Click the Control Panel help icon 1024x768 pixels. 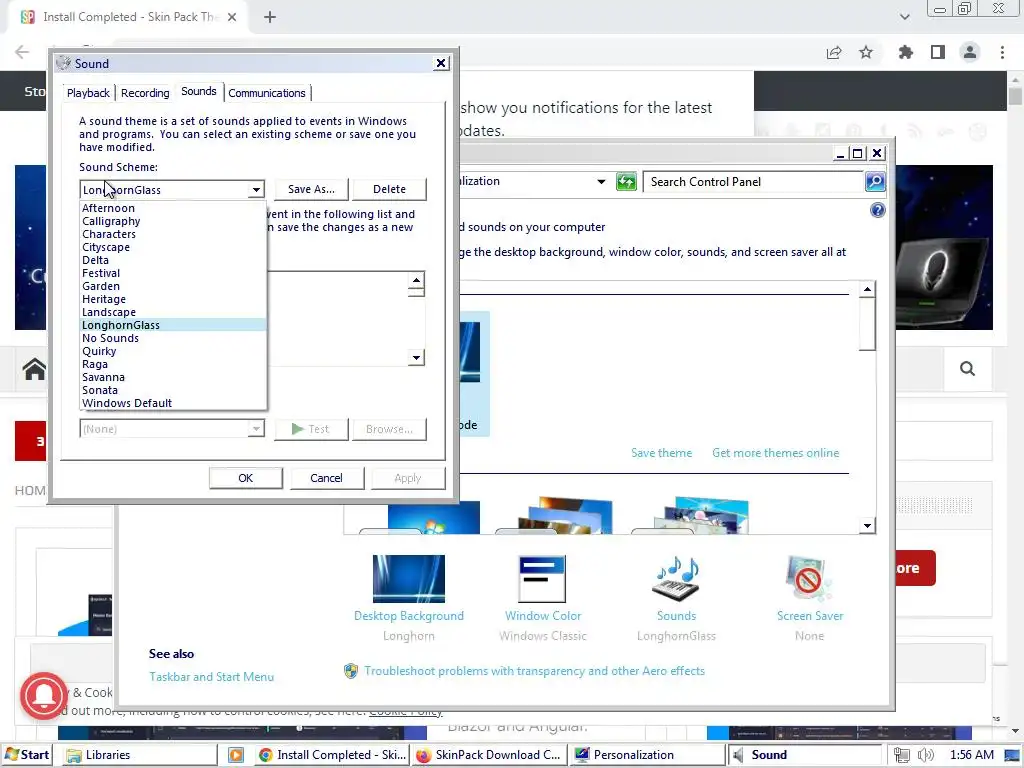pos(878,210)
